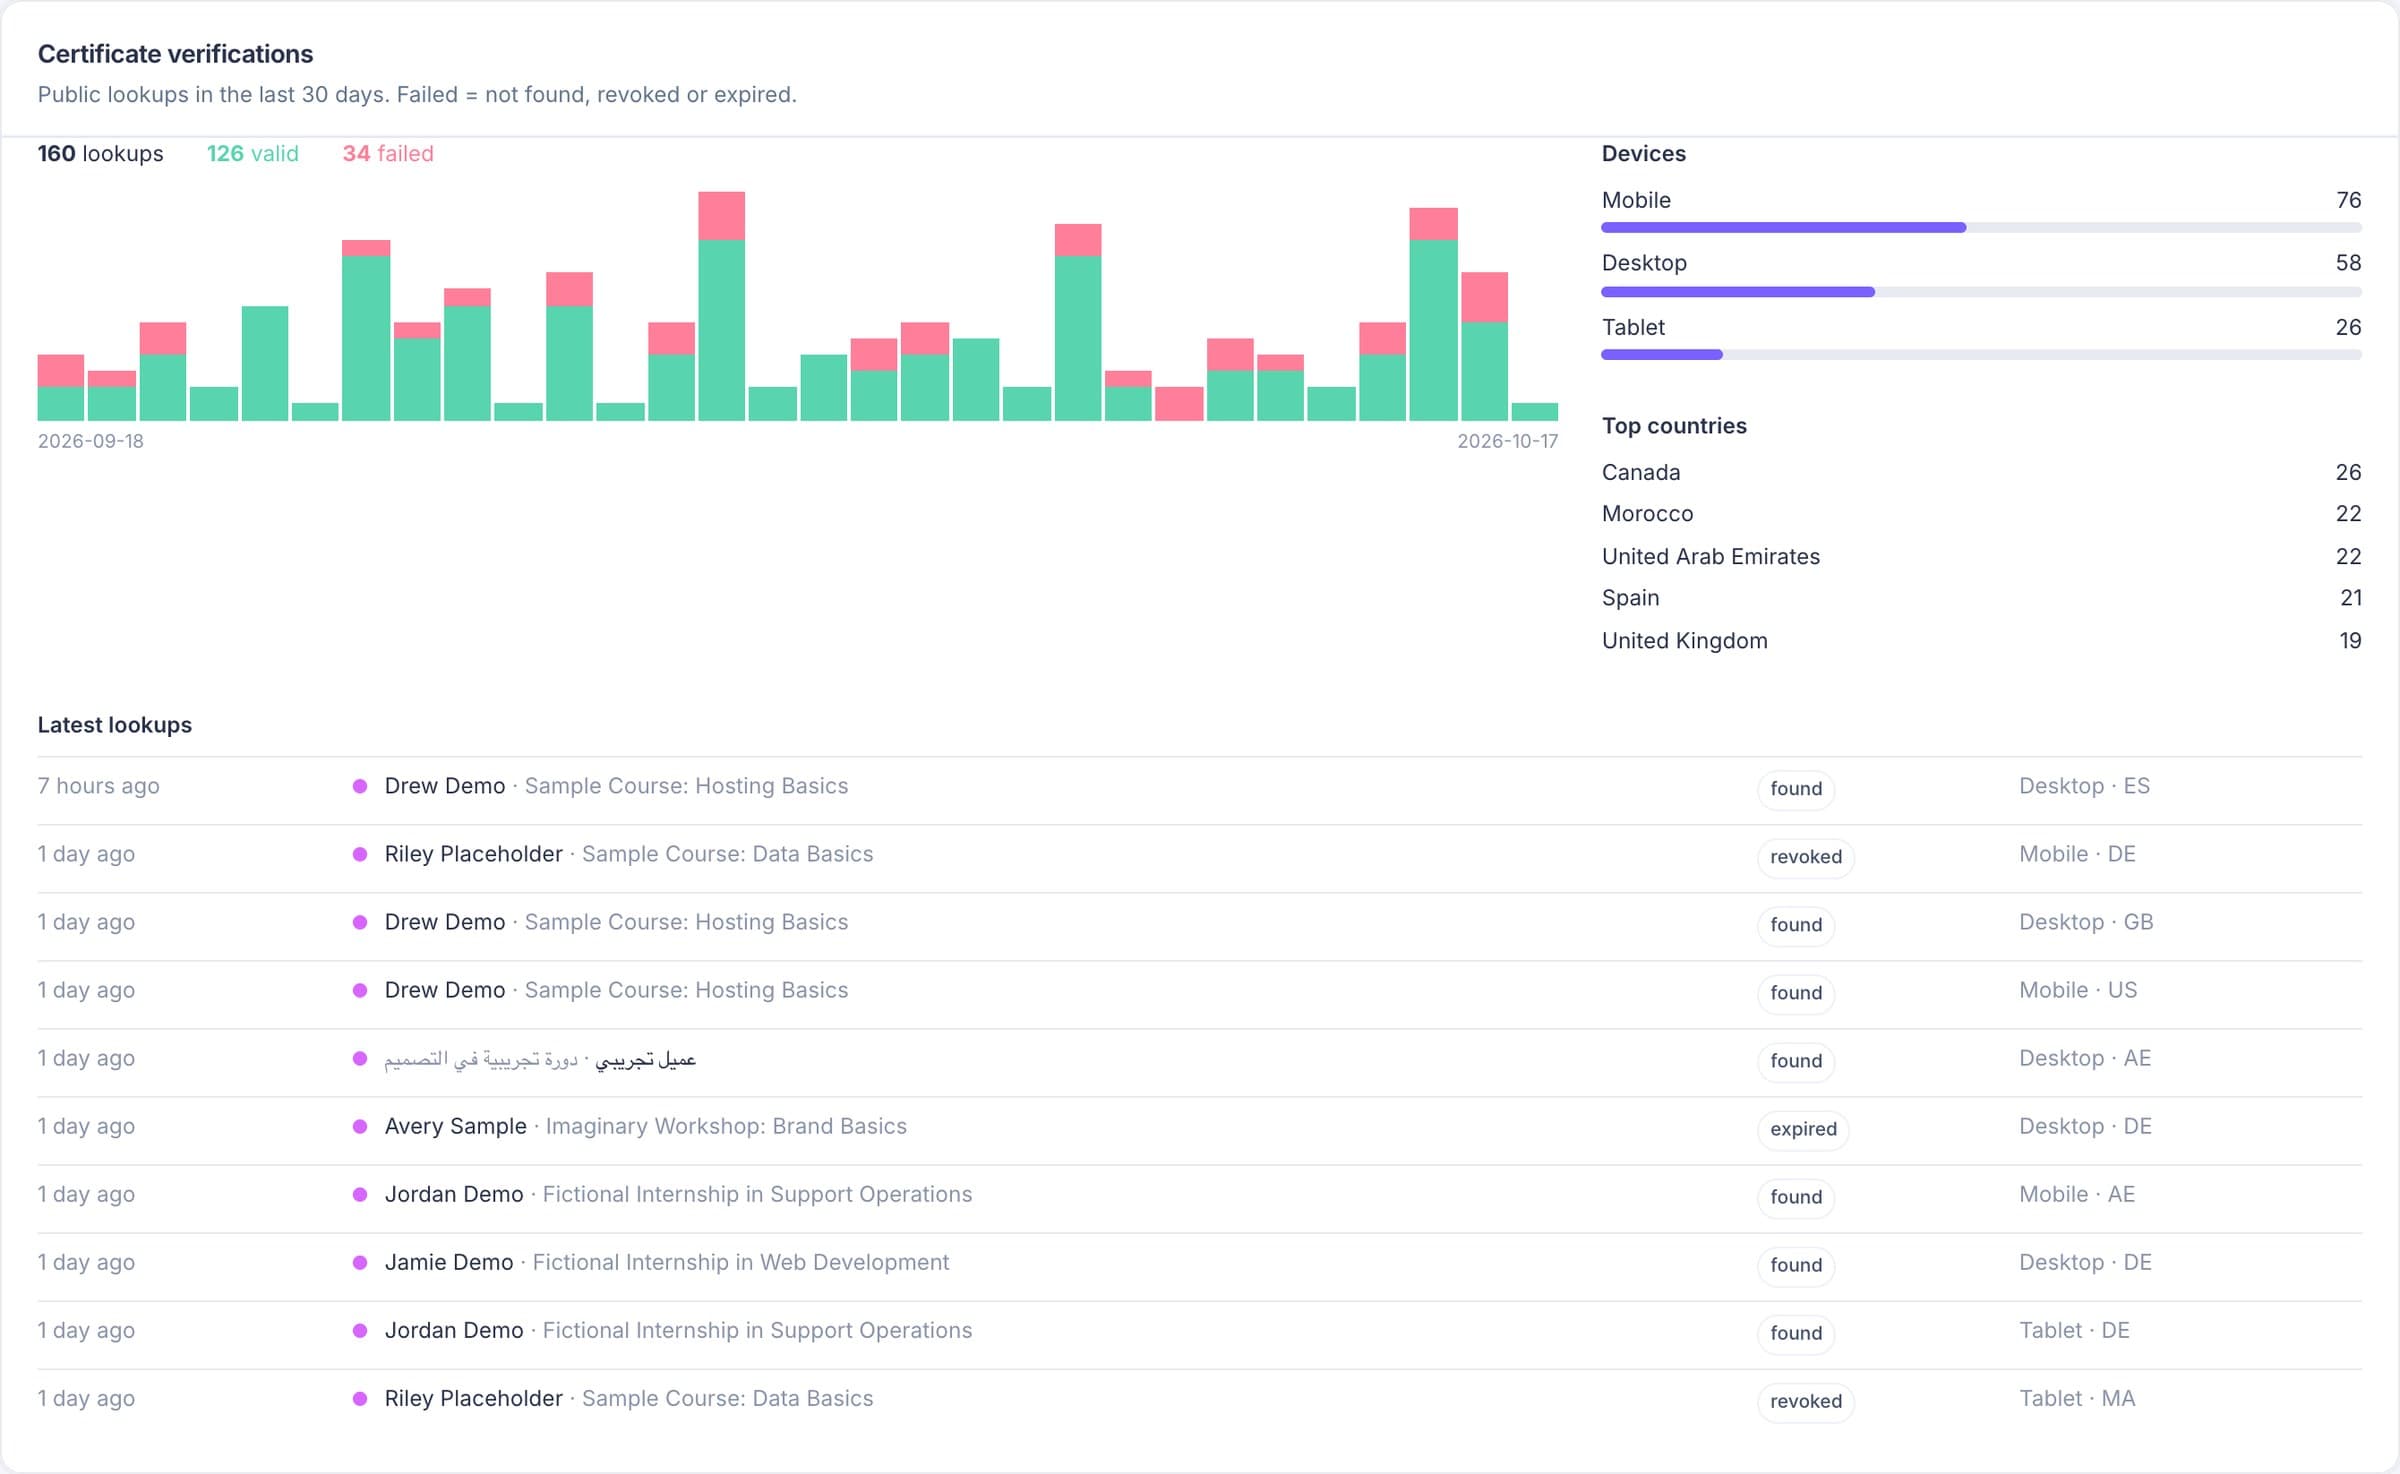Click the Mobile devices progress bar
Viewport: 2400px width, 1474px height.
coord(1981,228)
